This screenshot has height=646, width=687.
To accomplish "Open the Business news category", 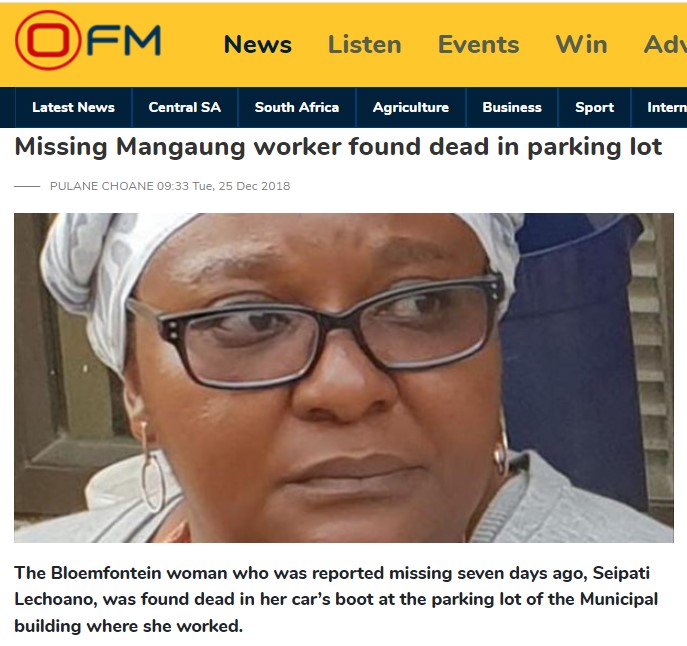I will point(512,107).
